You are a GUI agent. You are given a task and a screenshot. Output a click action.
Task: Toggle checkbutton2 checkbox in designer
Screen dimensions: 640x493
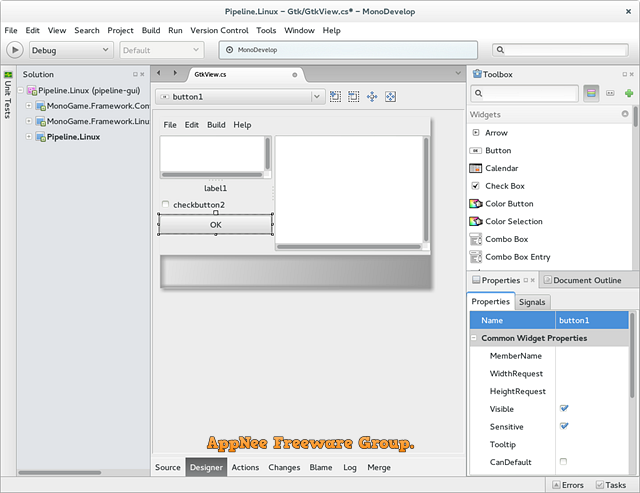(165, 204)
